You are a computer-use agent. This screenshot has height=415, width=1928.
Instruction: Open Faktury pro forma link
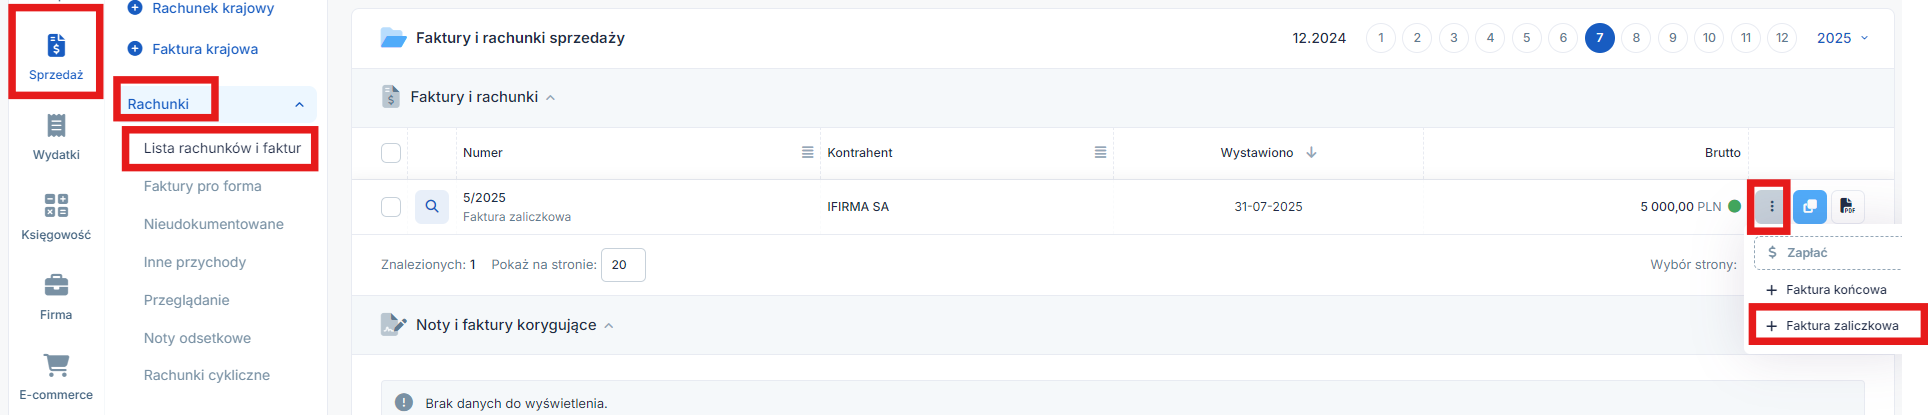tap(203, 186)
